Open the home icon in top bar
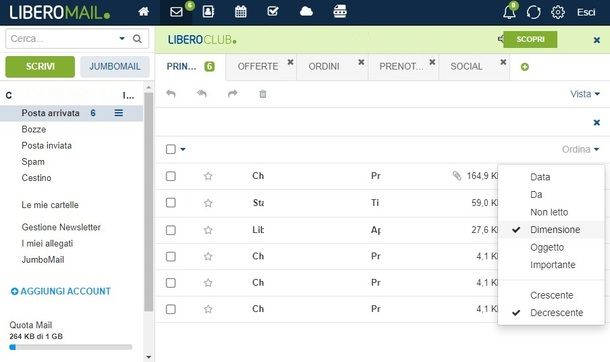 (x=144, y=12)
